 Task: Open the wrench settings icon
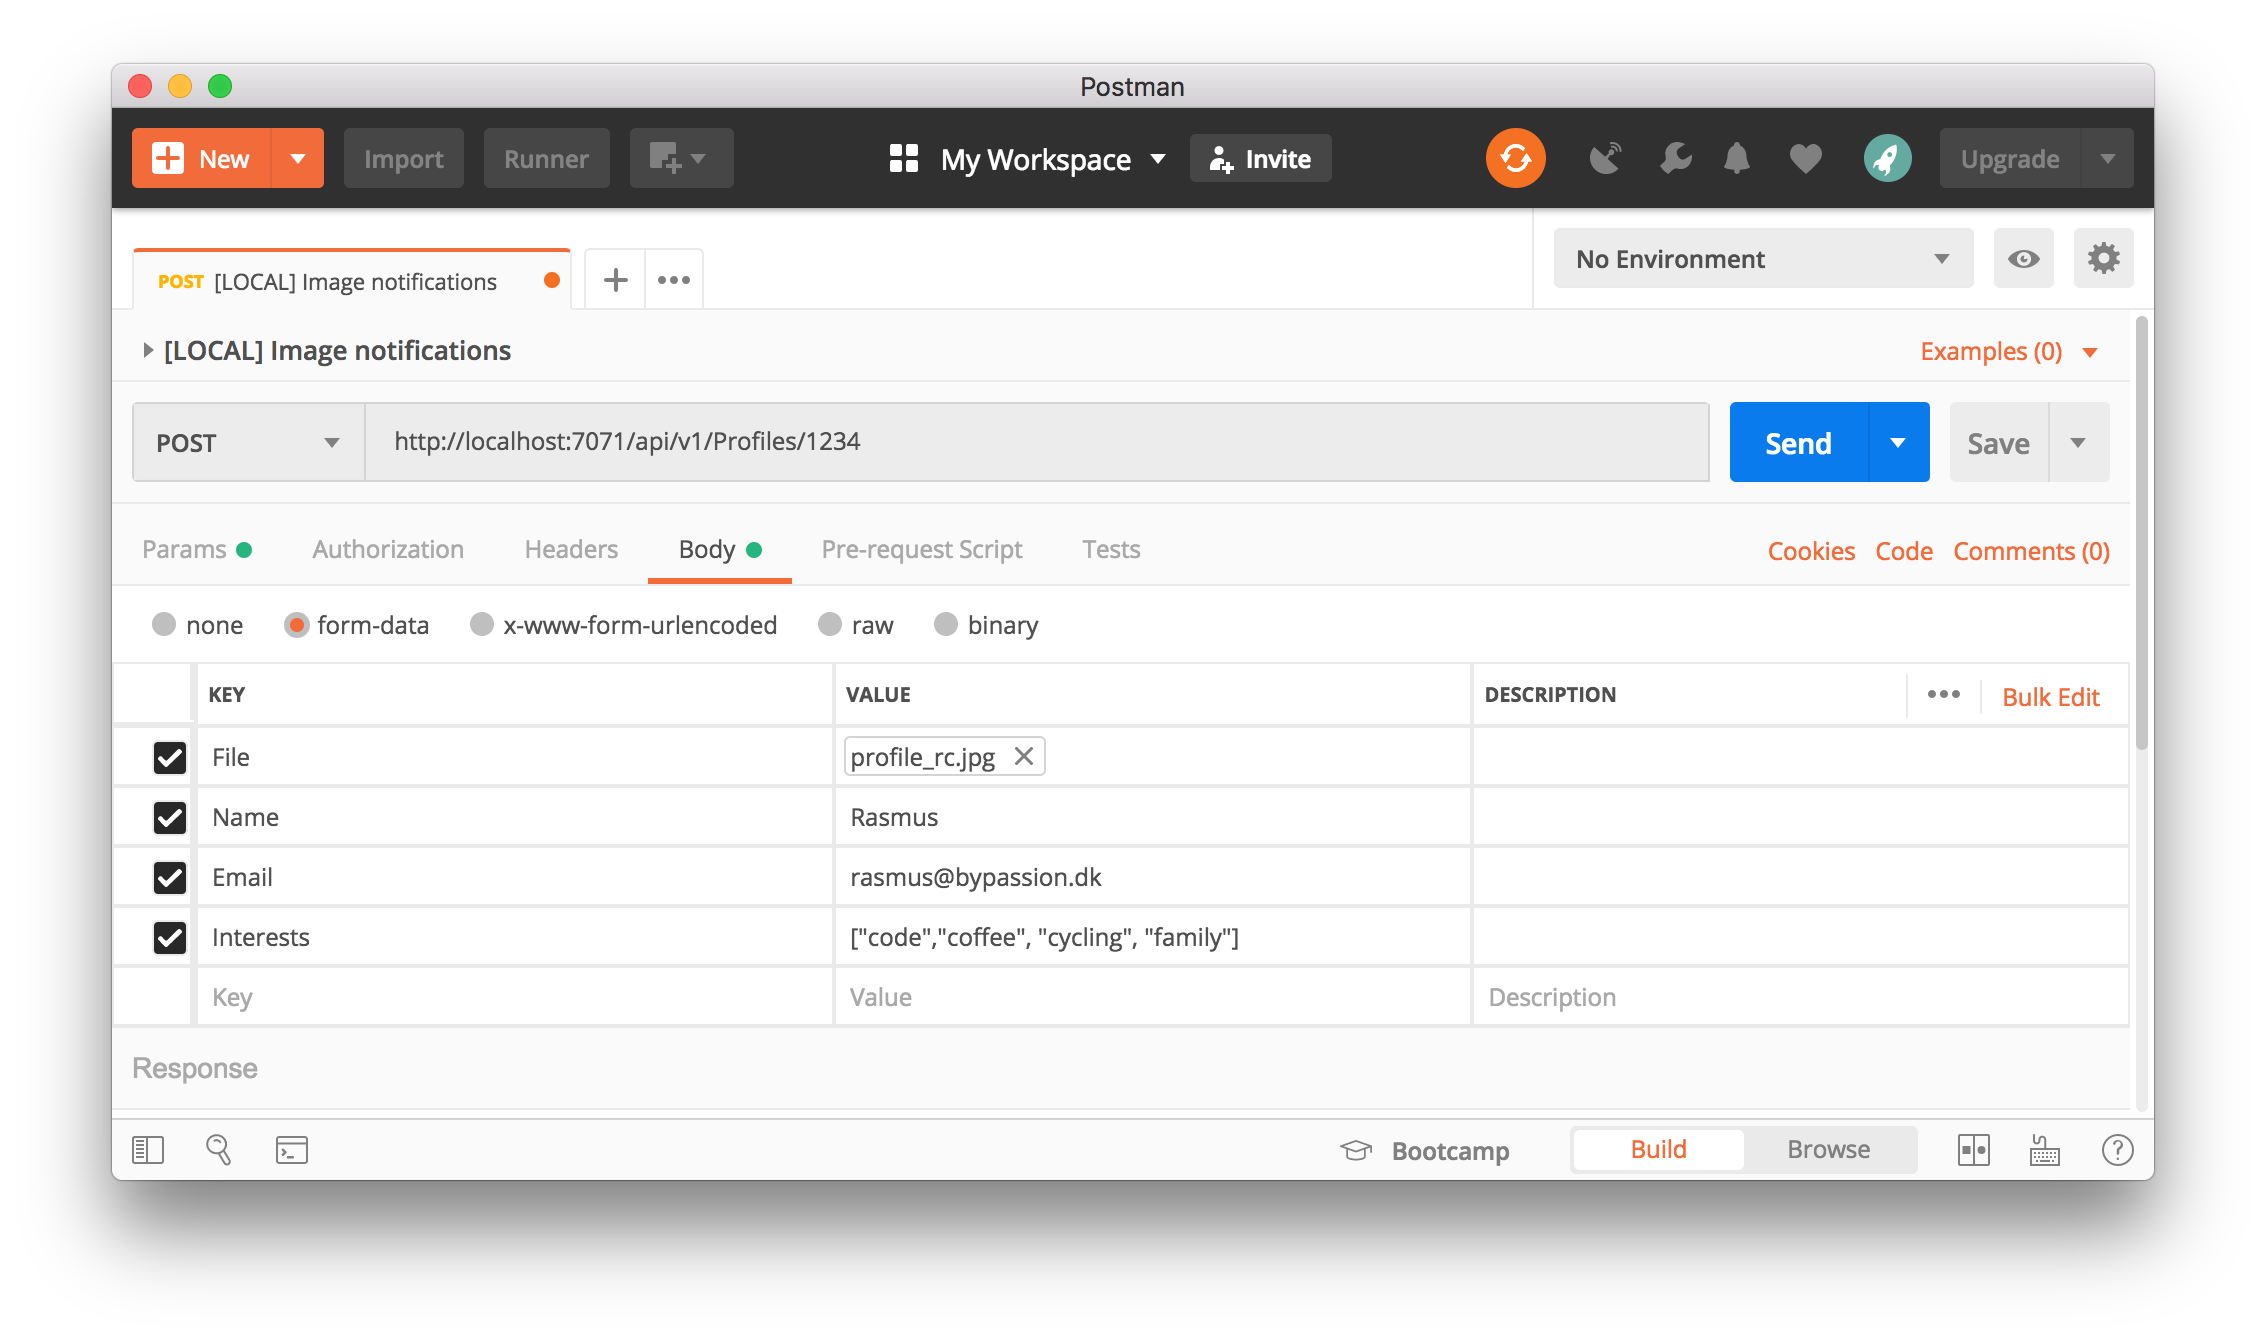coord(1675,158)
